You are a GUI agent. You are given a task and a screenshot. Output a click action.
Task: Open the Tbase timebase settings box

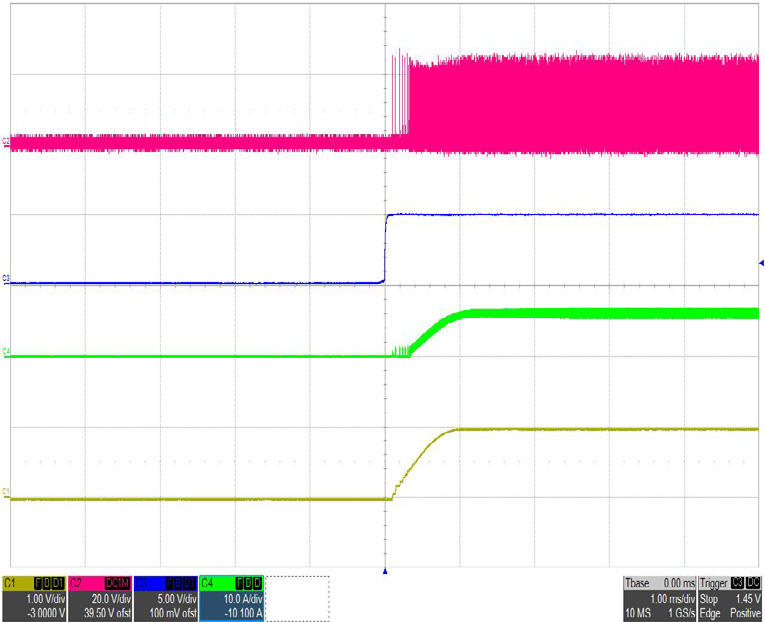click(x=658, y=597)
